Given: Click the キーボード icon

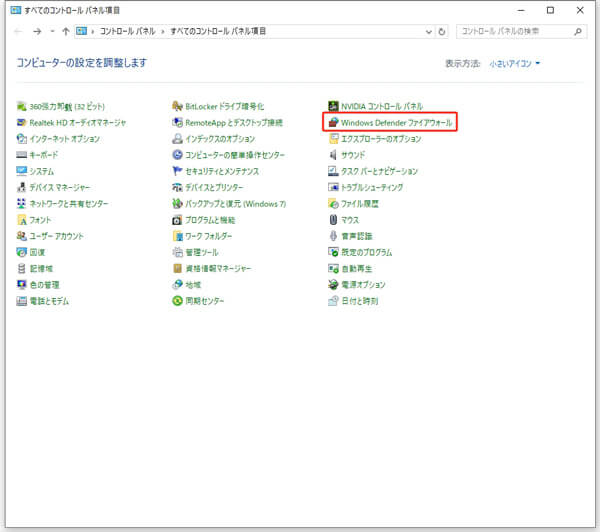Looking at the screenshot, I should coord(21,155).
